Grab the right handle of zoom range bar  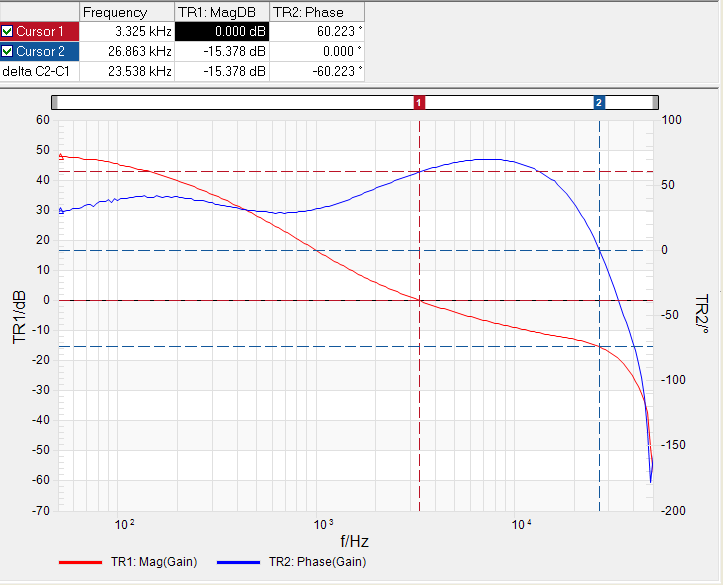tap(655, 103)
